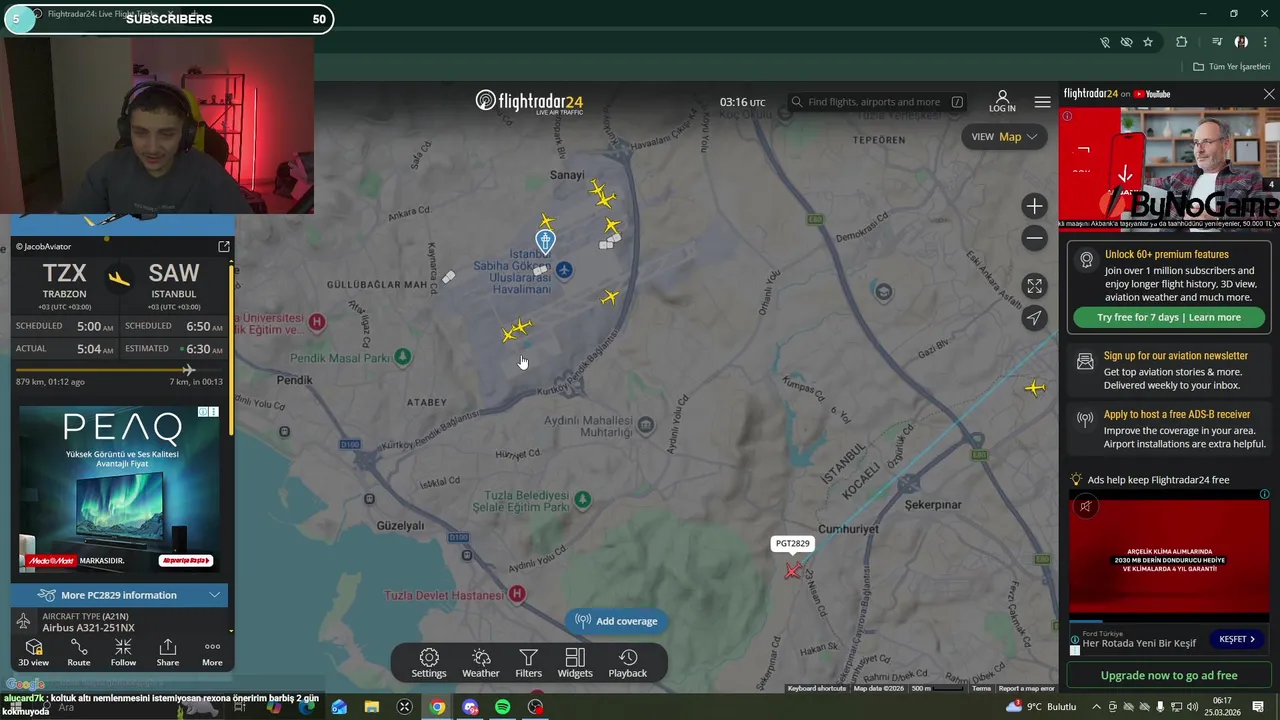
Task: Open Spotify from the taskbar
Action: pyautogui.click(x=503, y=707)
